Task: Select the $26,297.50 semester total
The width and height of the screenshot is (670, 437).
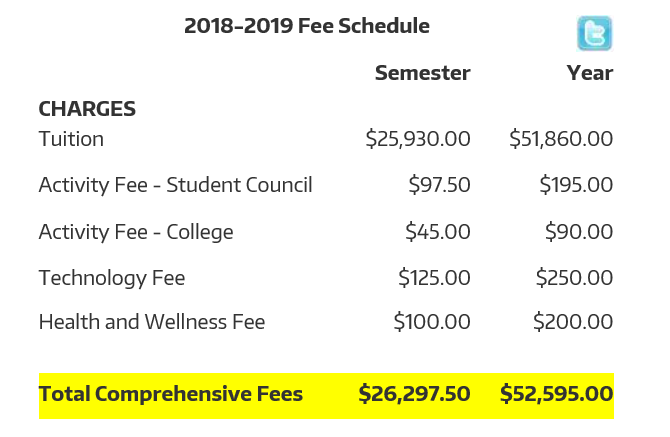Action: 415,394
